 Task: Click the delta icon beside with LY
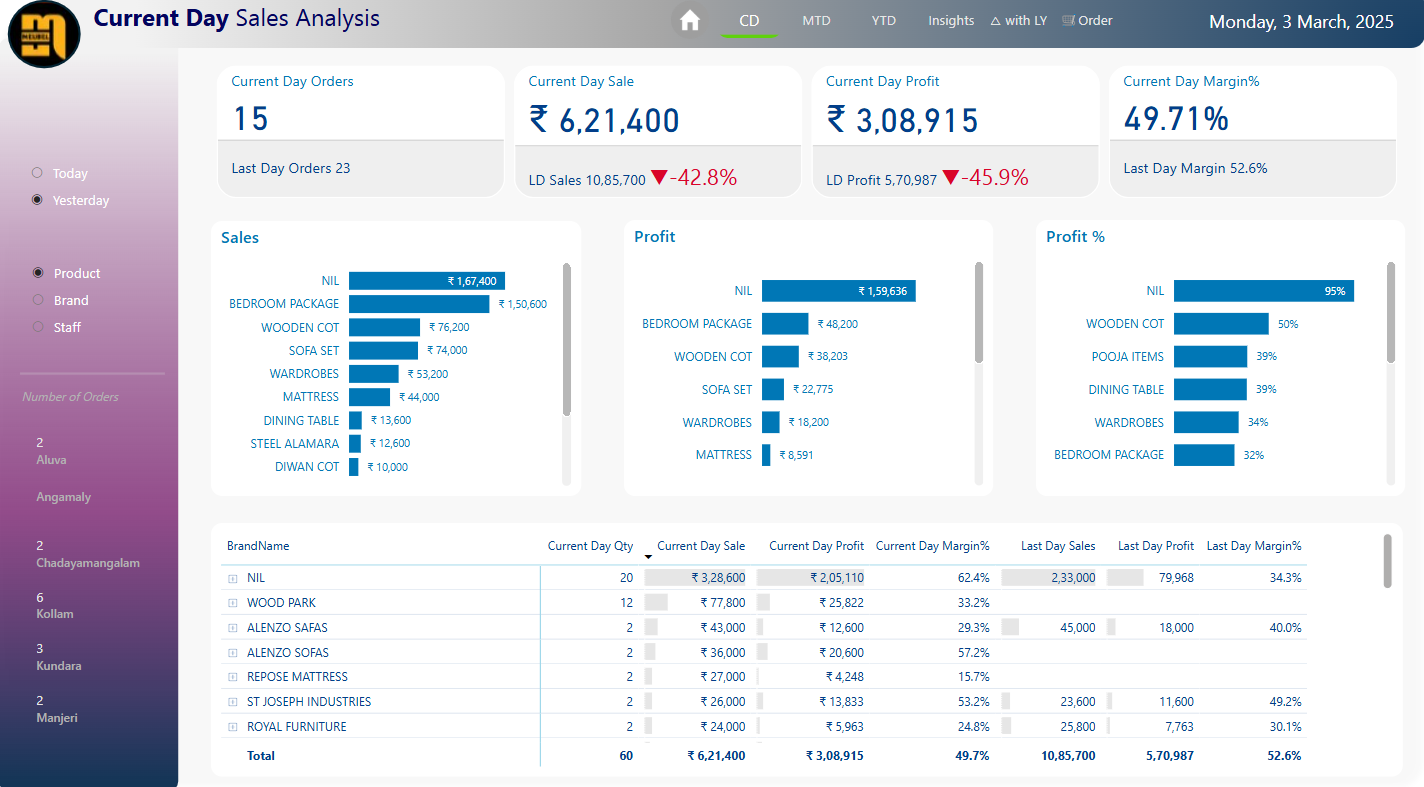(x=995, y=21)
